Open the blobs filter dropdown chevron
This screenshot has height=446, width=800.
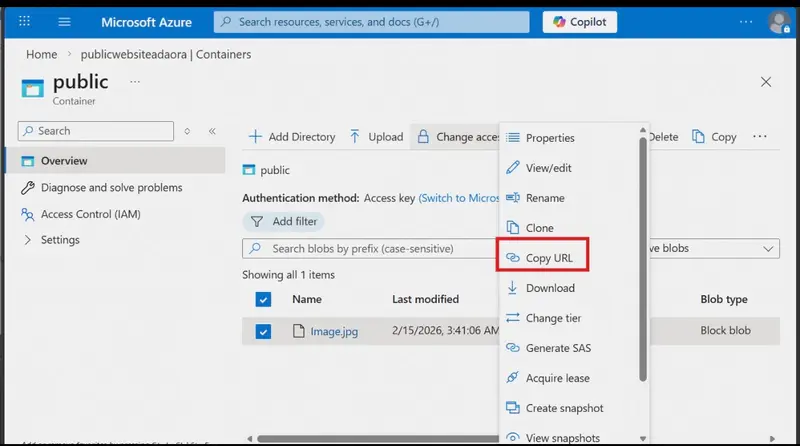(x=768, y=249)
